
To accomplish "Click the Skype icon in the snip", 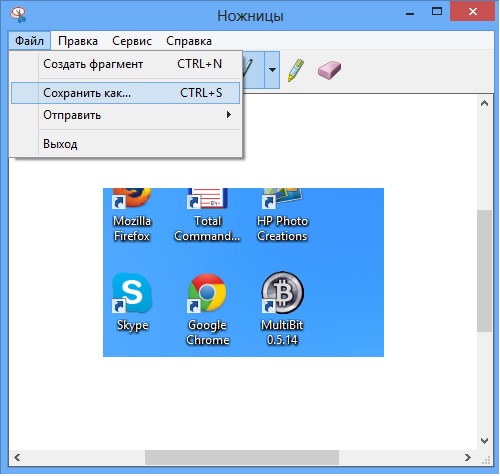I will pos(132,293).
